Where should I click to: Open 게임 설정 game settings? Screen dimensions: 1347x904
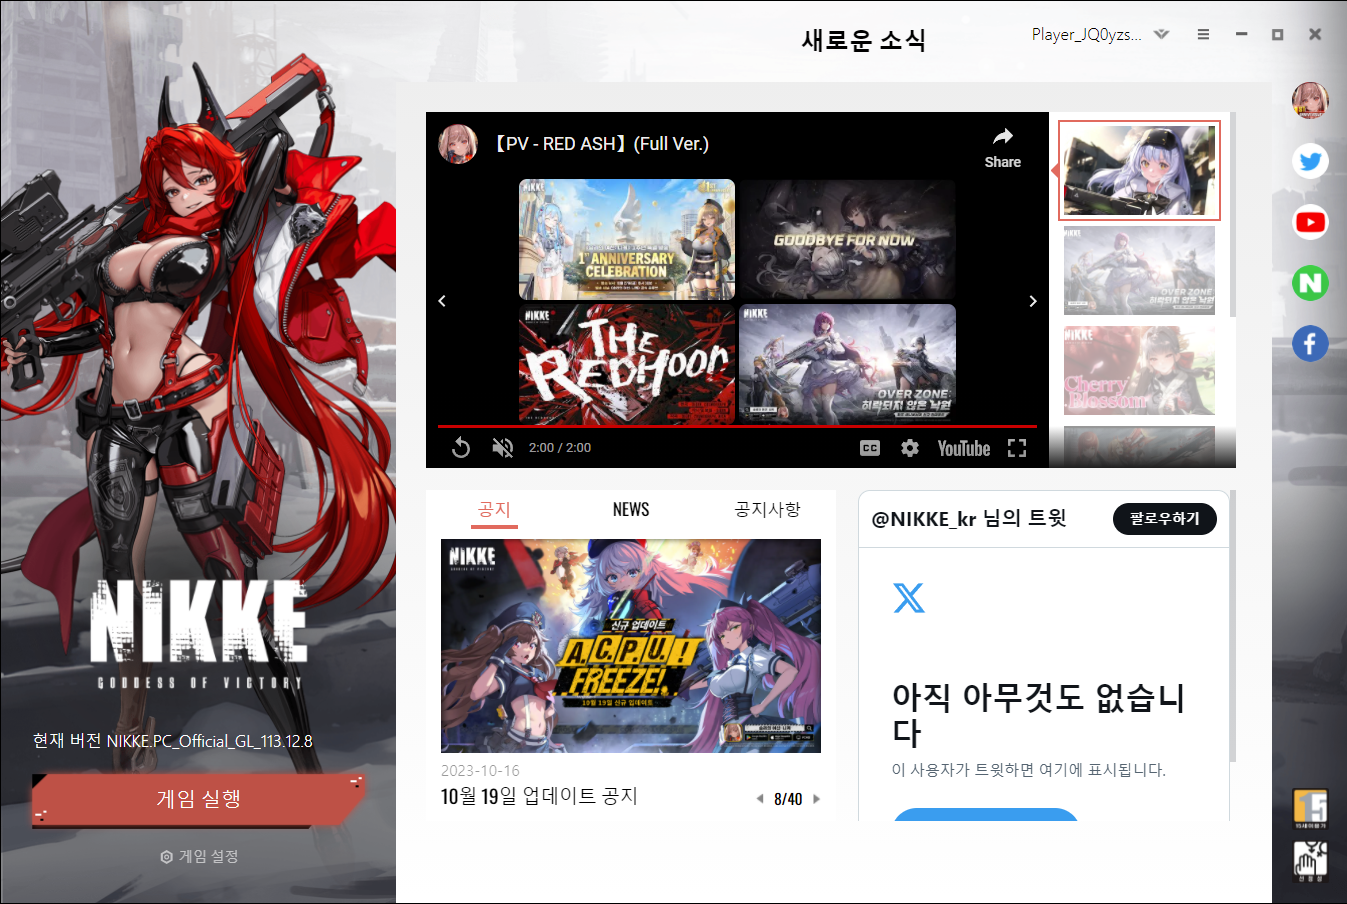199,857
